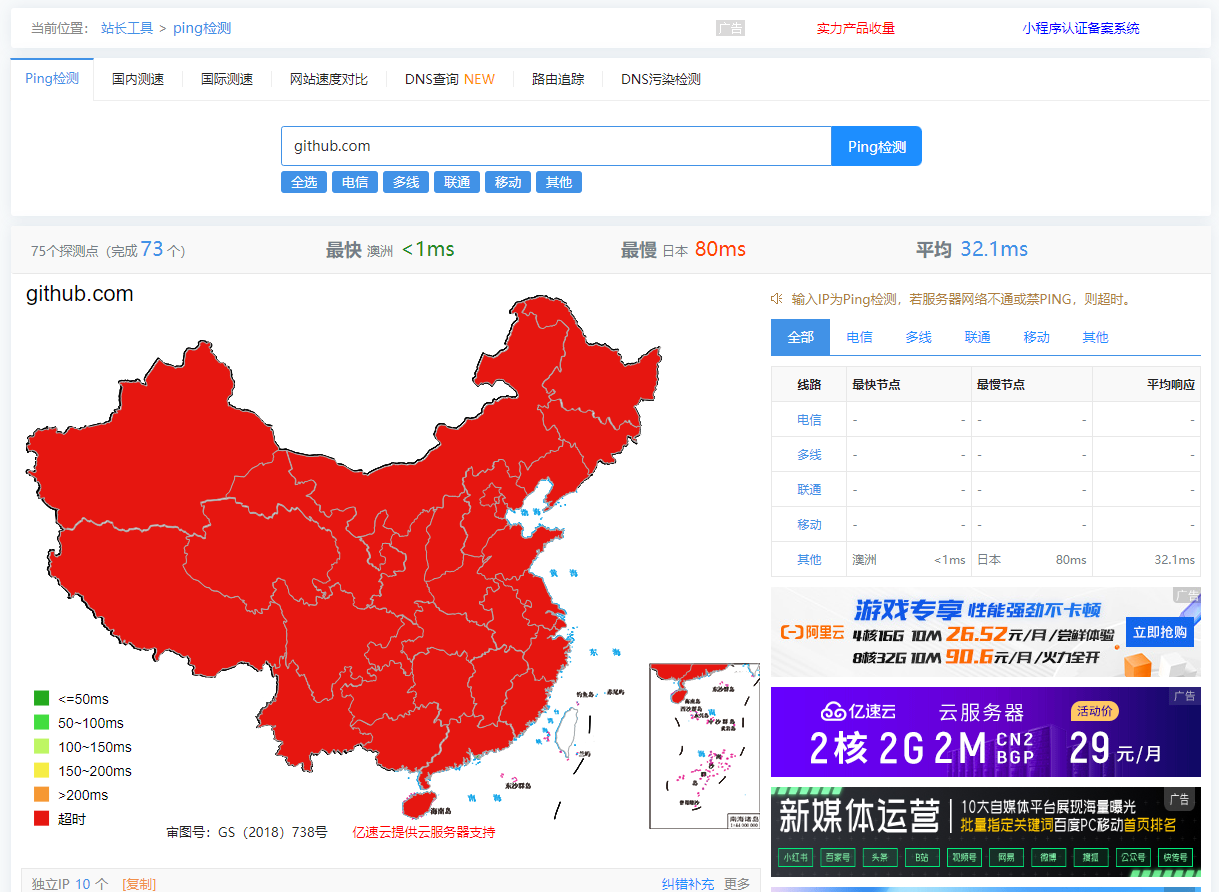This screenshot has width=1219, height=892.
Task: Select the 联通 tab above the line table
Action: click(977, 337)
